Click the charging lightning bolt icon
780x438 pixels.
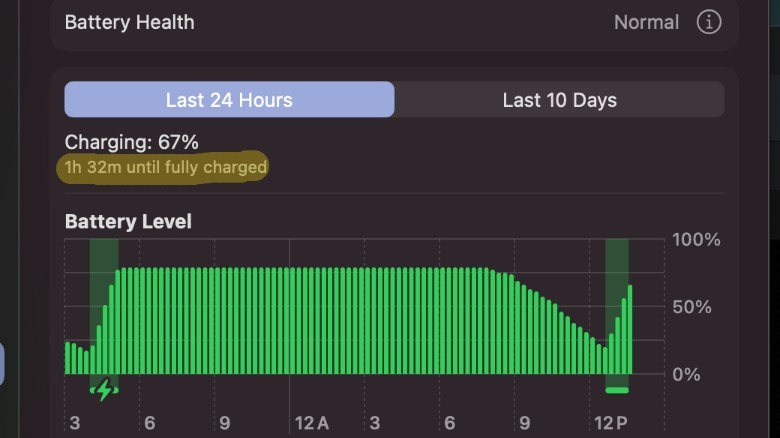point(104,390)
